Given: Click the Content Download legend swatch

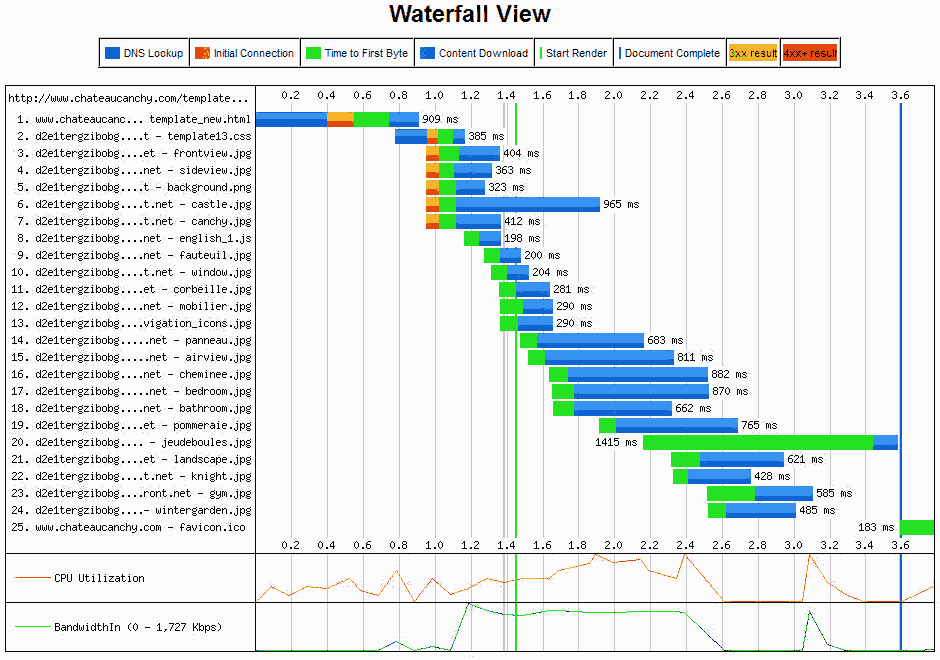Looking at the screenshot, I should pos(427,53).
